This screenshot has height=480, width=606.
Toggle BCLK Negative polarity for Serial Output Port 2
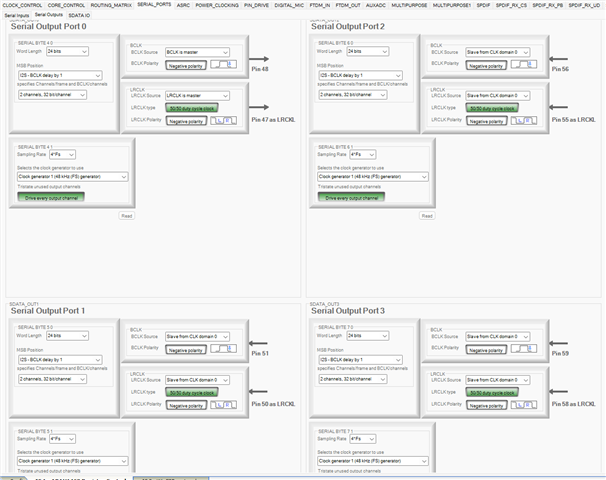click(486, 65)
